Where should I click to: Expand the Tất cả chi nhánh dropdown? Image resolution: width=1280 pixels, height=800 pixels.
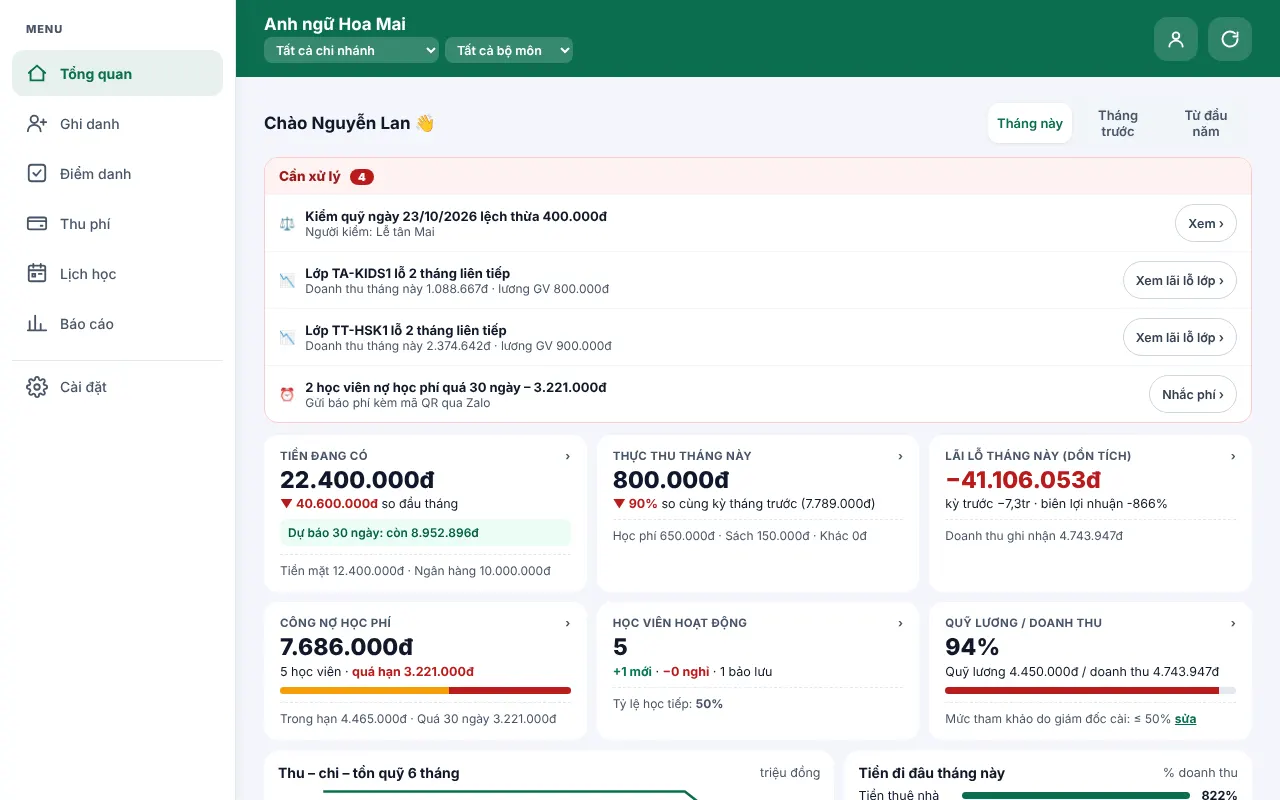tap(351, 50)
